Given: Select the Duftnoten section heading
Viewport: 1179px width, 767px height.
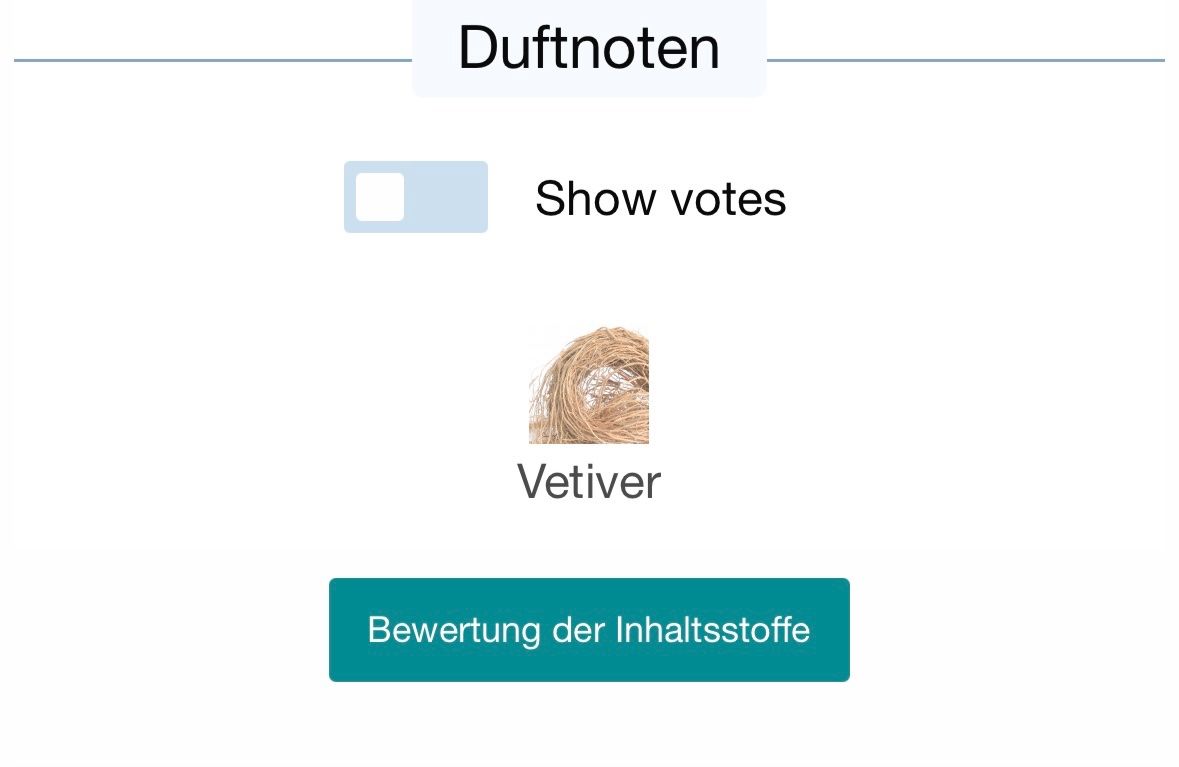Looking at the screenshot, I should [x=589, y=48].
